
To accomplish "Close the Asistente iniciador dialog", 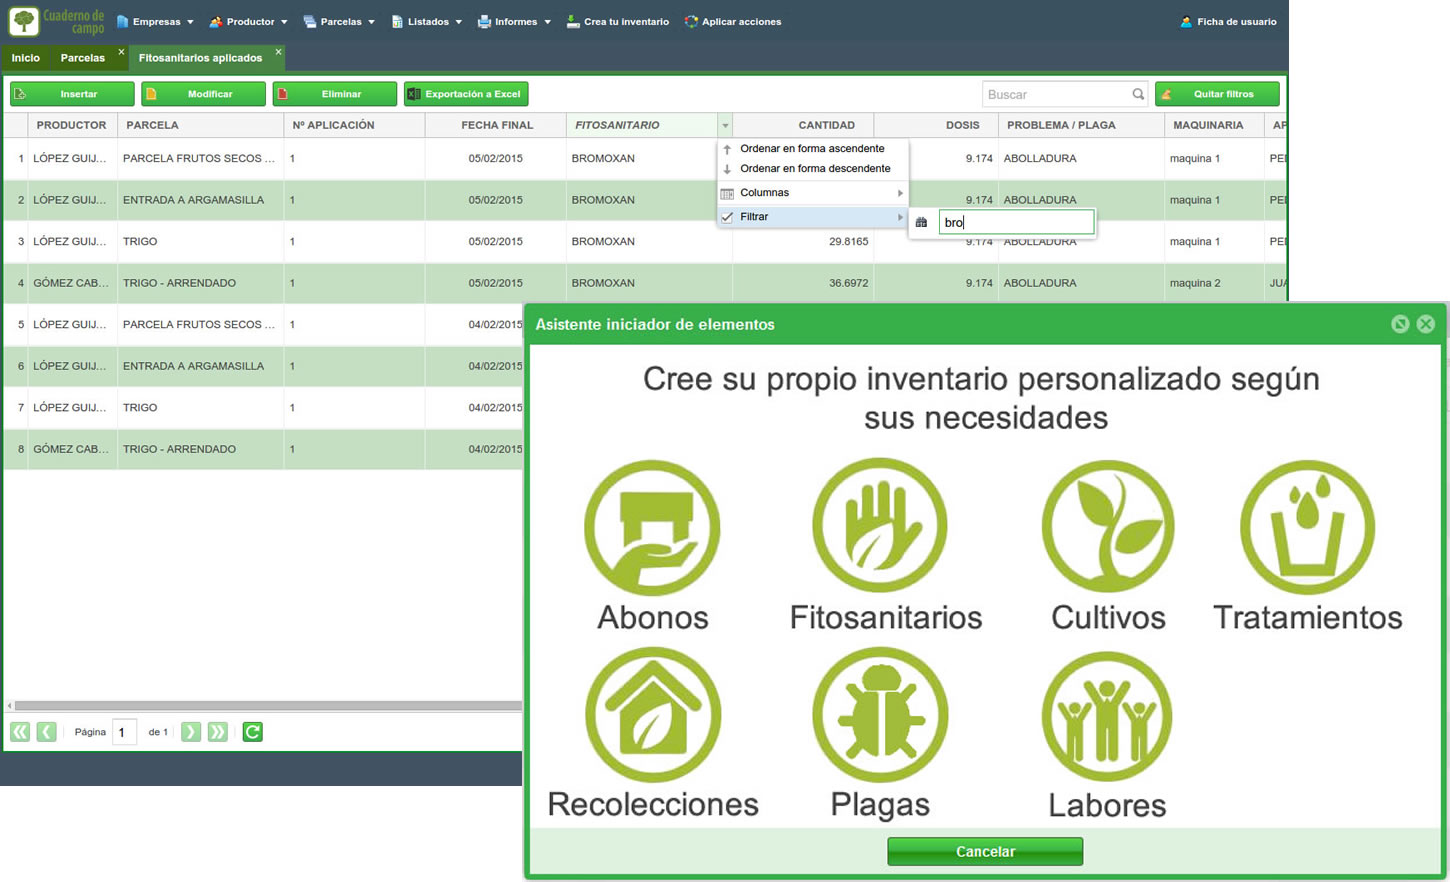I will tap(1426, 324).
